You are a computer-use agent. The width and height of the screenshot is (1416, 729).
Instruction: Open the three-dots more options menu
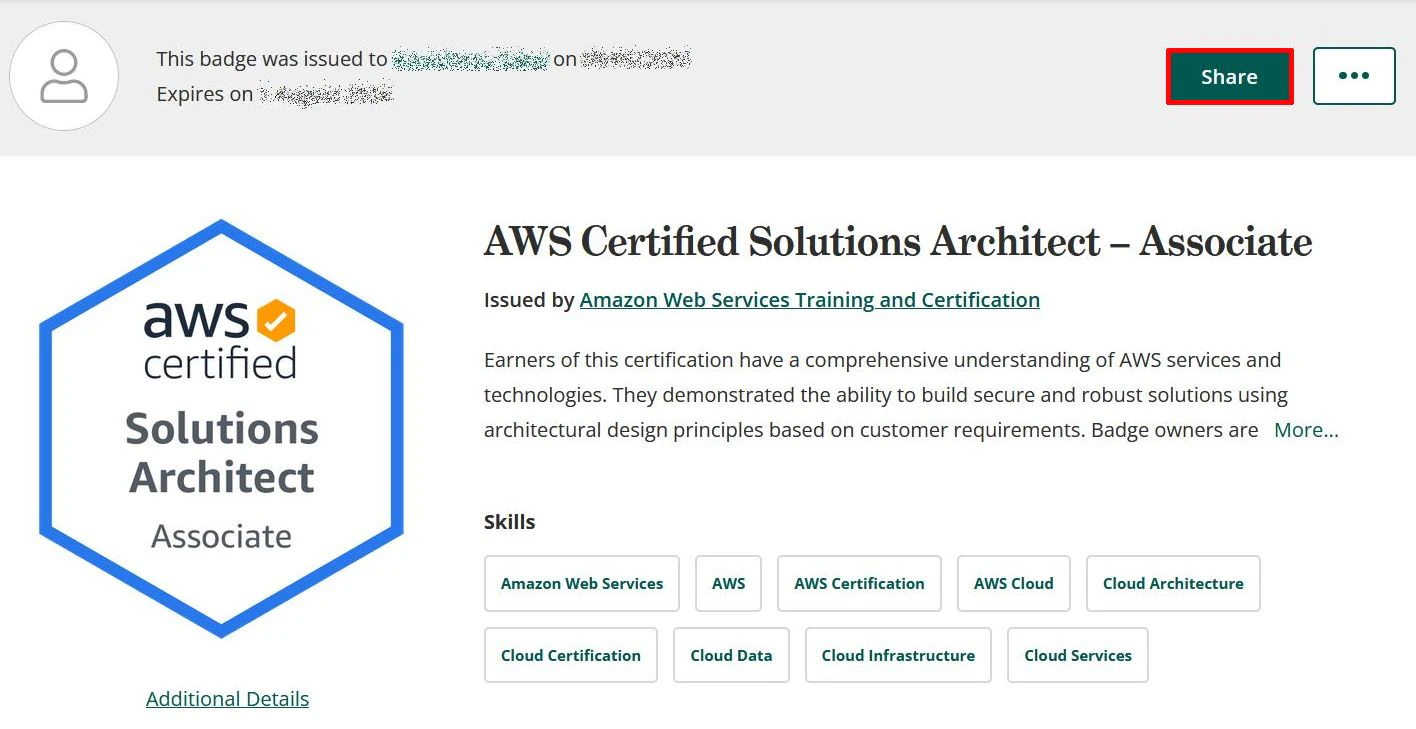pos(1354,76)
